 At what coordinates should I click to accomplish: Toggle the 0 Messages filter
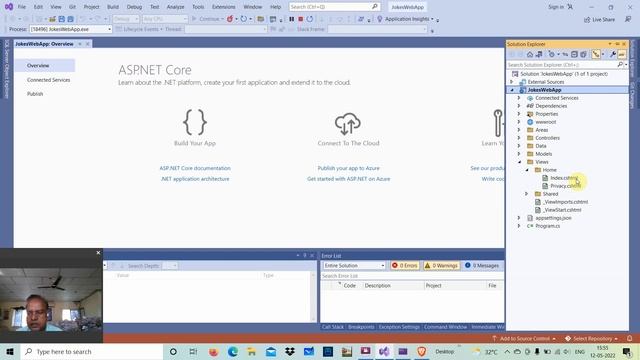pyautogui.click(x=482, y=265)
